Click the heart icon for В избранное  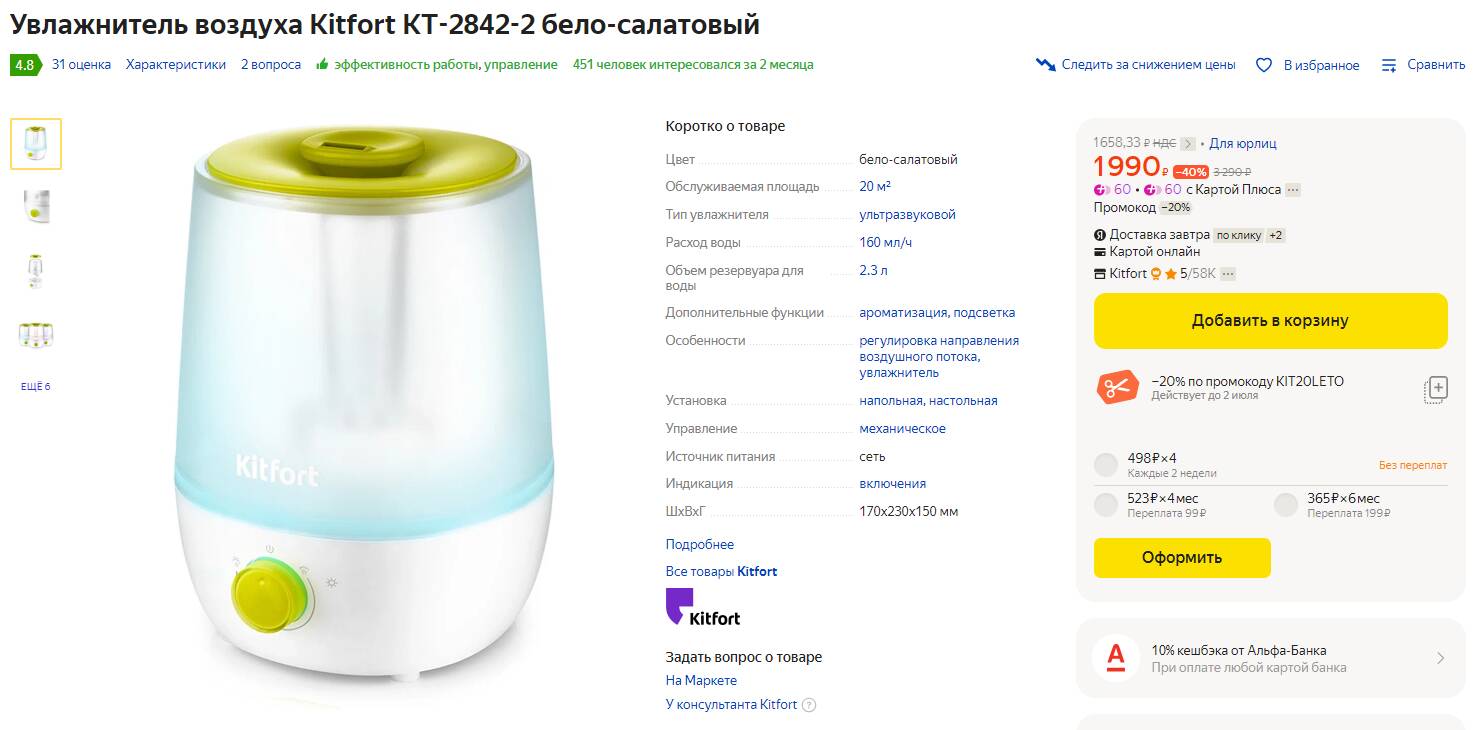click(1264, 65)
